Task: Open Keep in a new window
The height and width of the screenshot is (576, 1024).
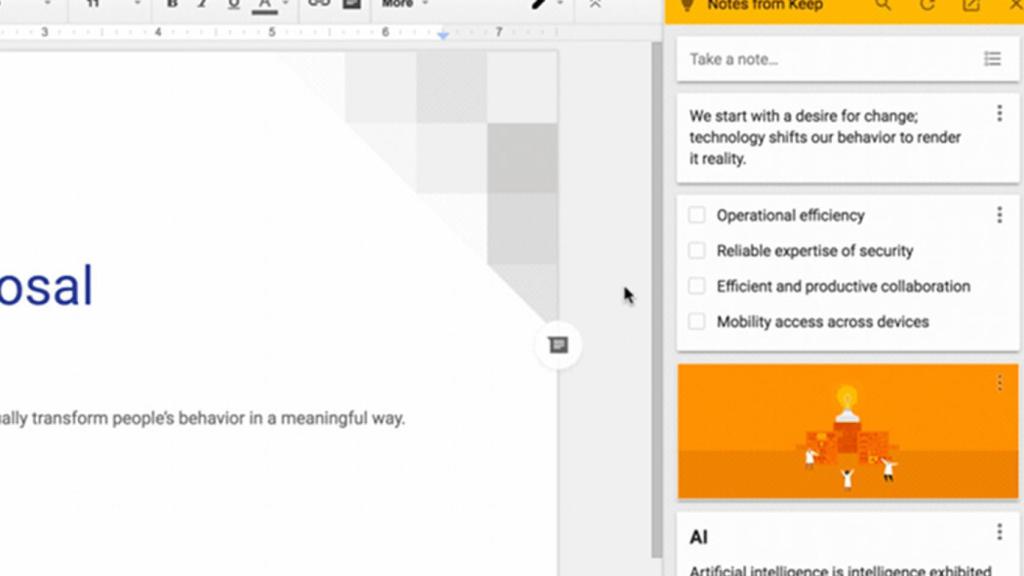Action: point(970,5)
